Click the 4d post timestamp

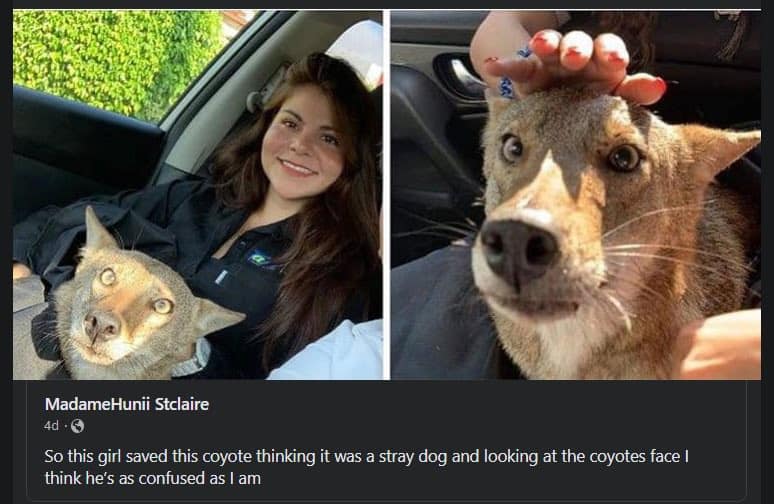click(52, 427)
